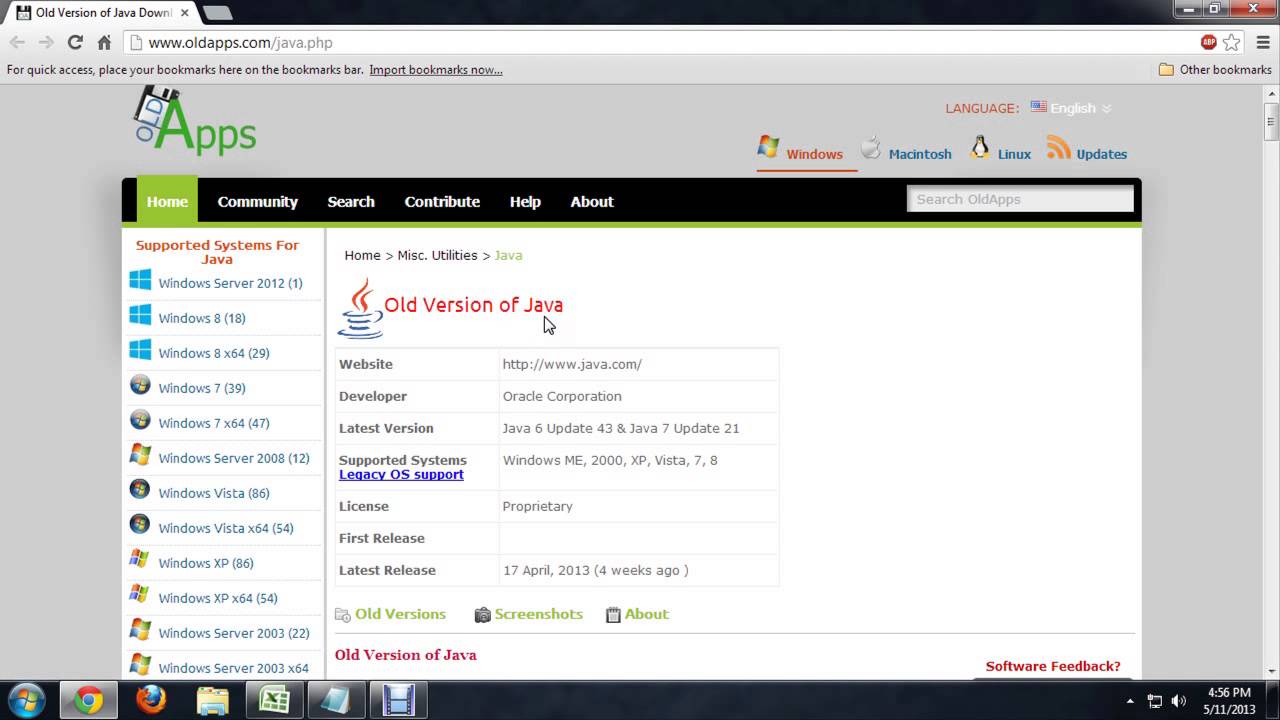Image resolution: width=1280 pixels, height=720 pixels.
Task: Open the Home navigation tab
Action: pos(167,201)
